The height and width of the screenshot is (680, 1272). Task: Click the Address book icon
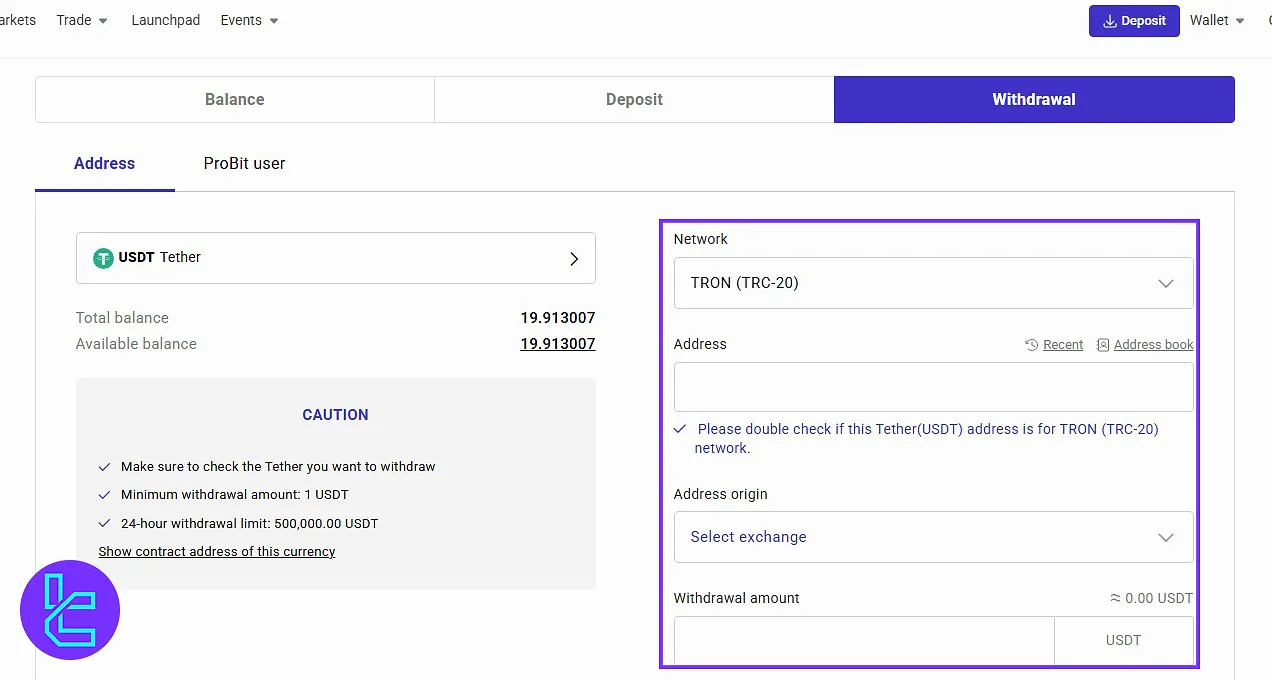[1103, 345]
